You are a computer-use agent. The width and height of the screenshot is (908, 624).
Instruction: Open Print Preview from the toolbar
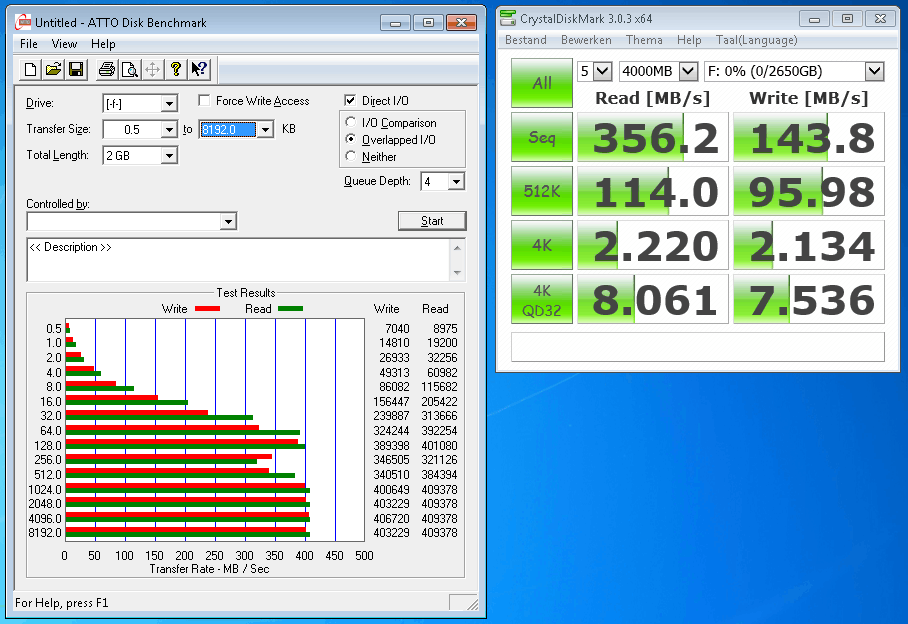point(129,69)
